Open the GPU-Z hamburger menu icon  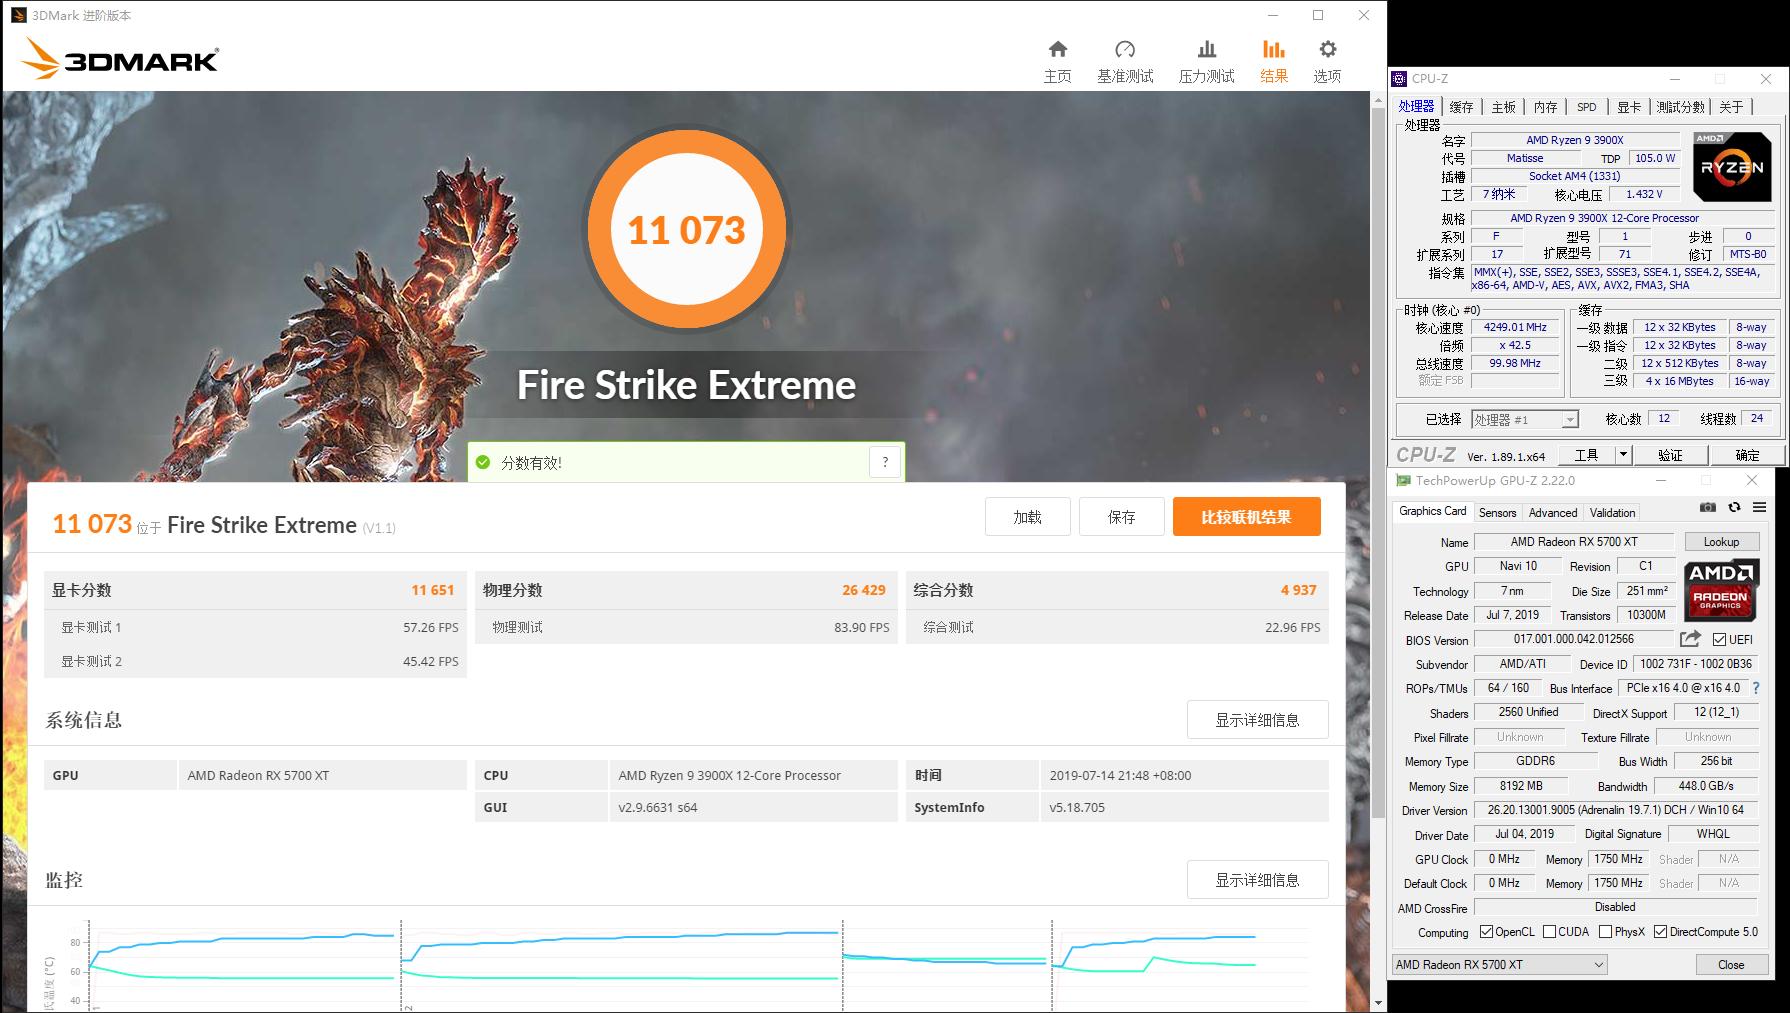pyautogui.click(x=1759, y=507)
